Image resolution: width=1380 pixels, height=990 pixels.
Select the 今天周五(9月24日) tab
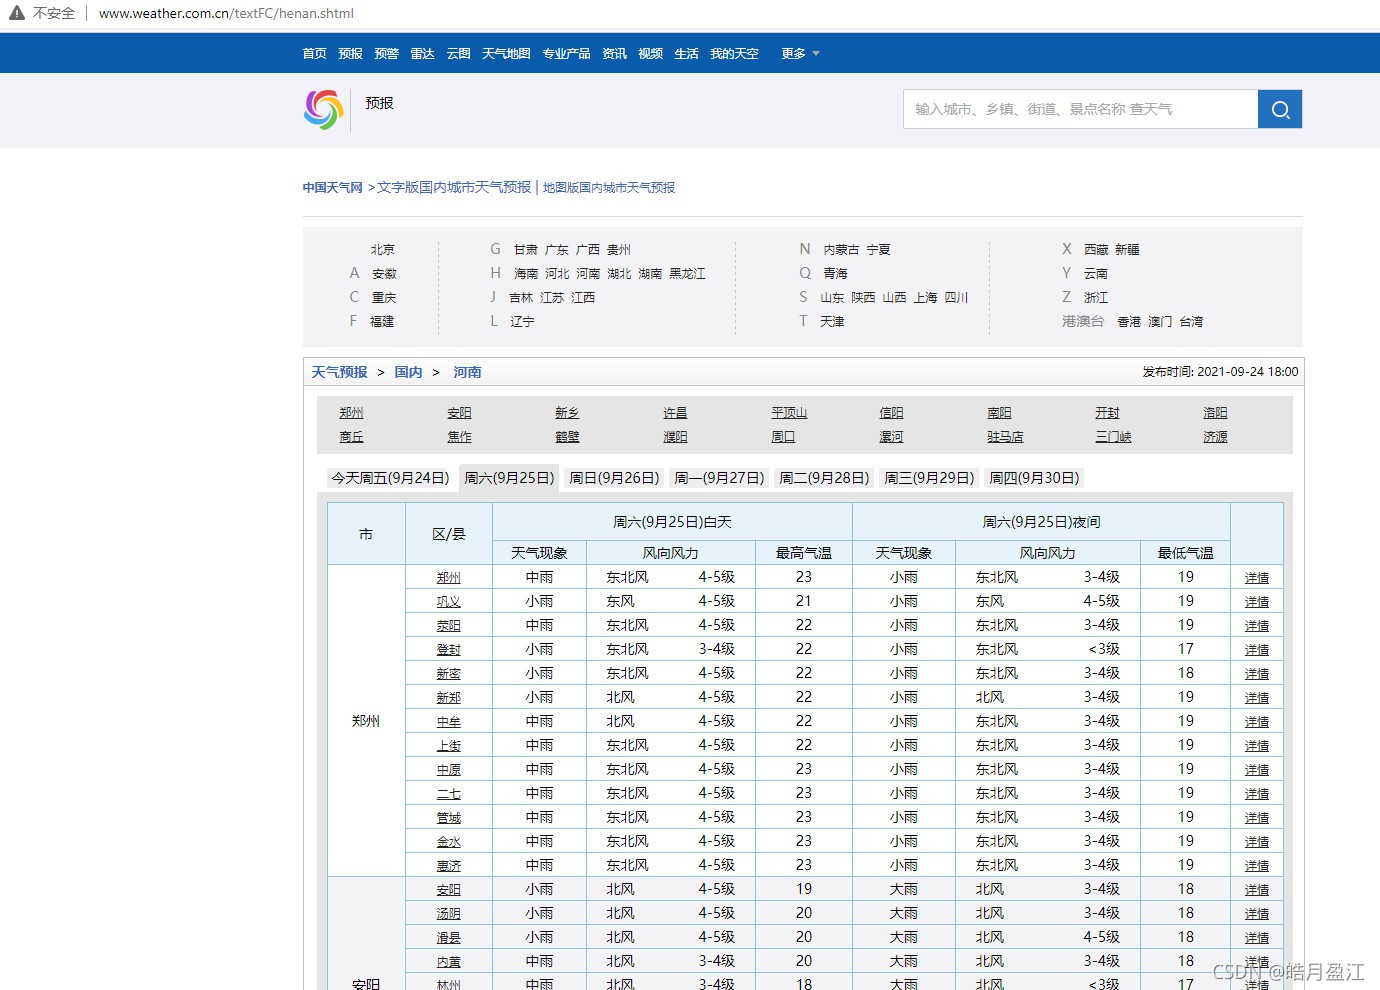390,478
